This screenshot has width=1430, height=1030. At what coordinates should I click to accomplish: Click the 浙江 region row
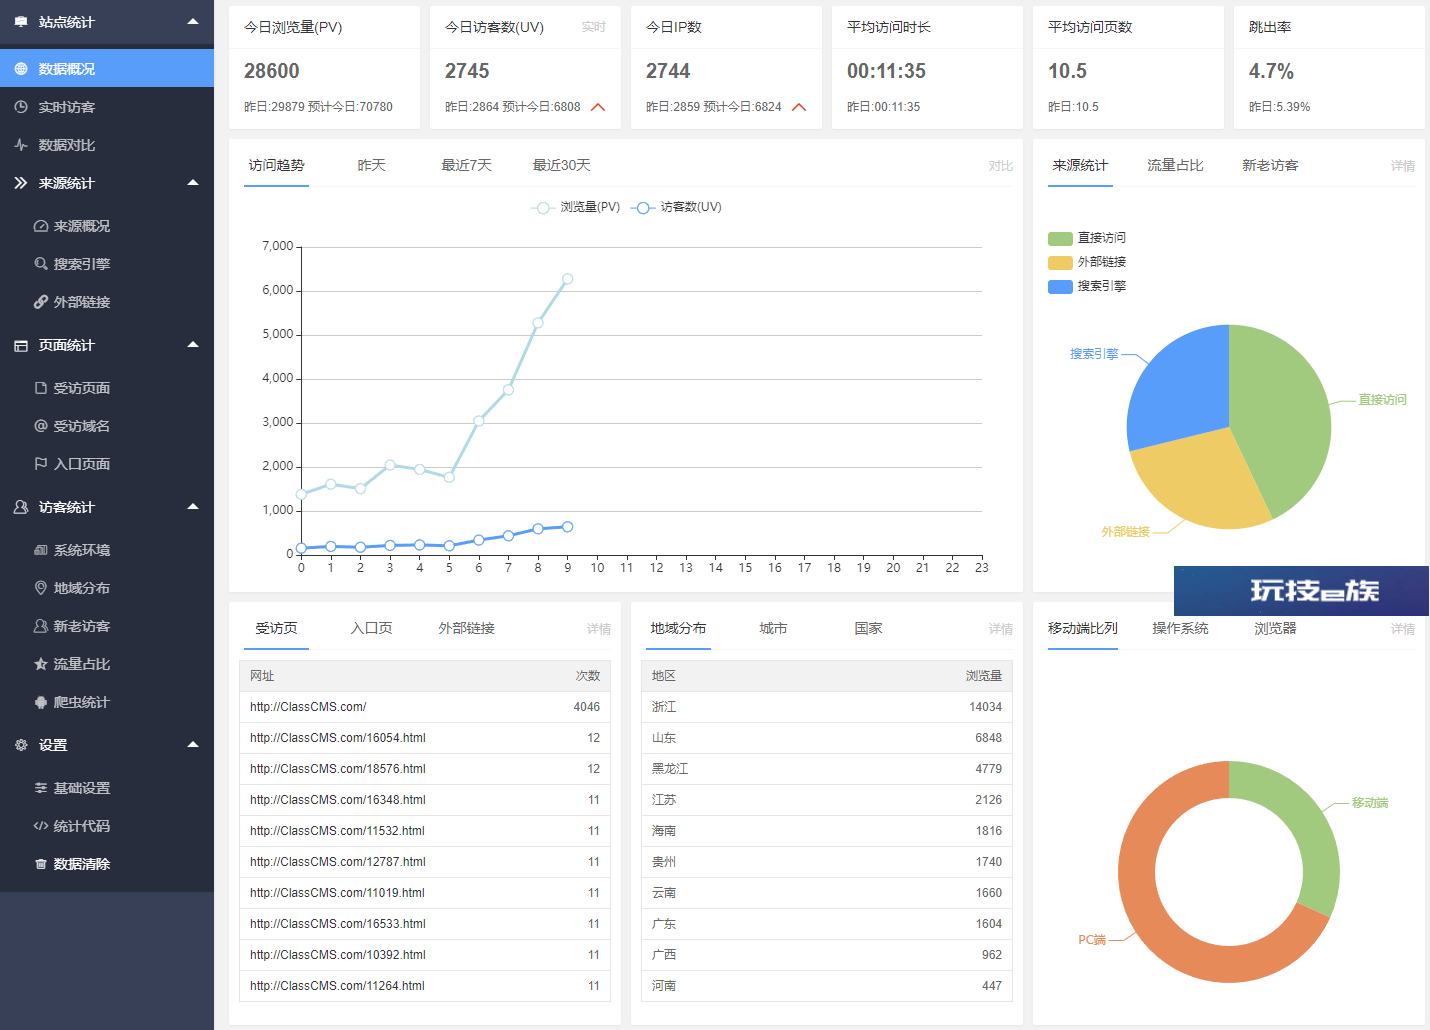(827, 707)
